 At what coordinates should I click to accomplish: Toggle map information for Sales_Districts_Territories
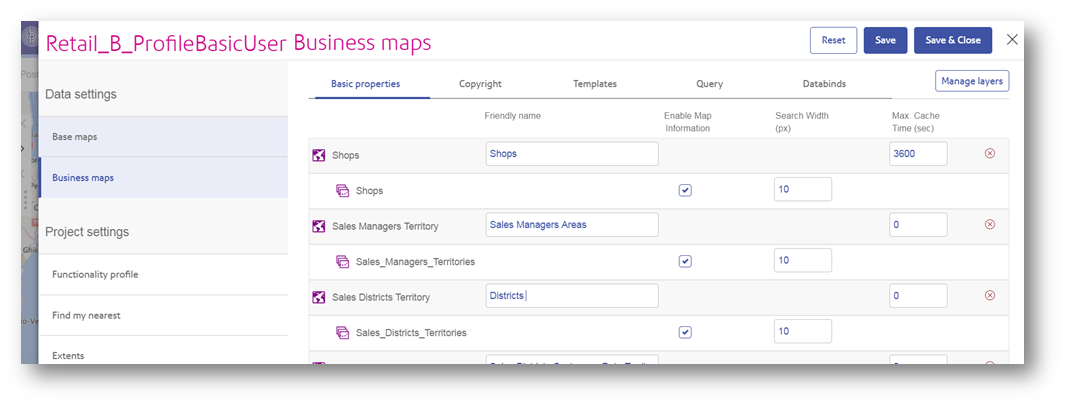(685, 332)
